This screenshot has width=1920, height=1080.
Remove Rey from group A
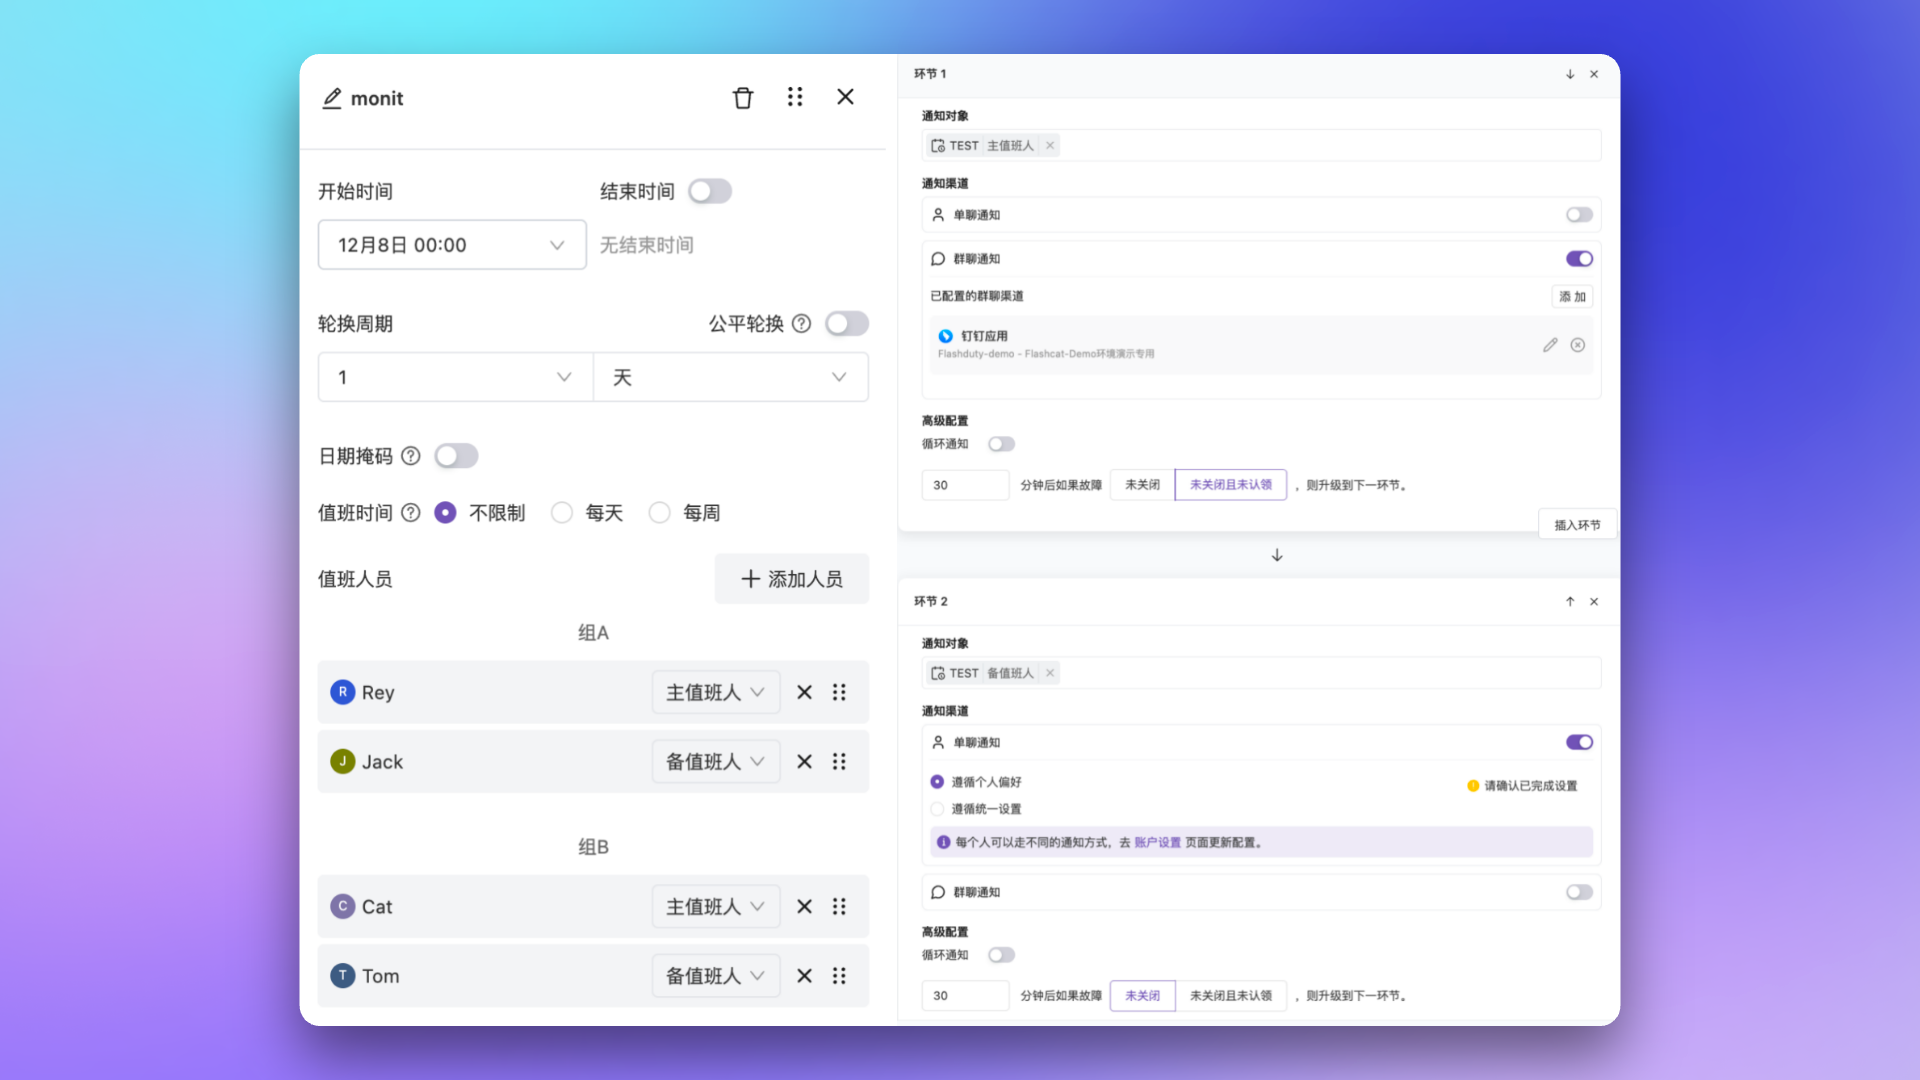point(804,692)
